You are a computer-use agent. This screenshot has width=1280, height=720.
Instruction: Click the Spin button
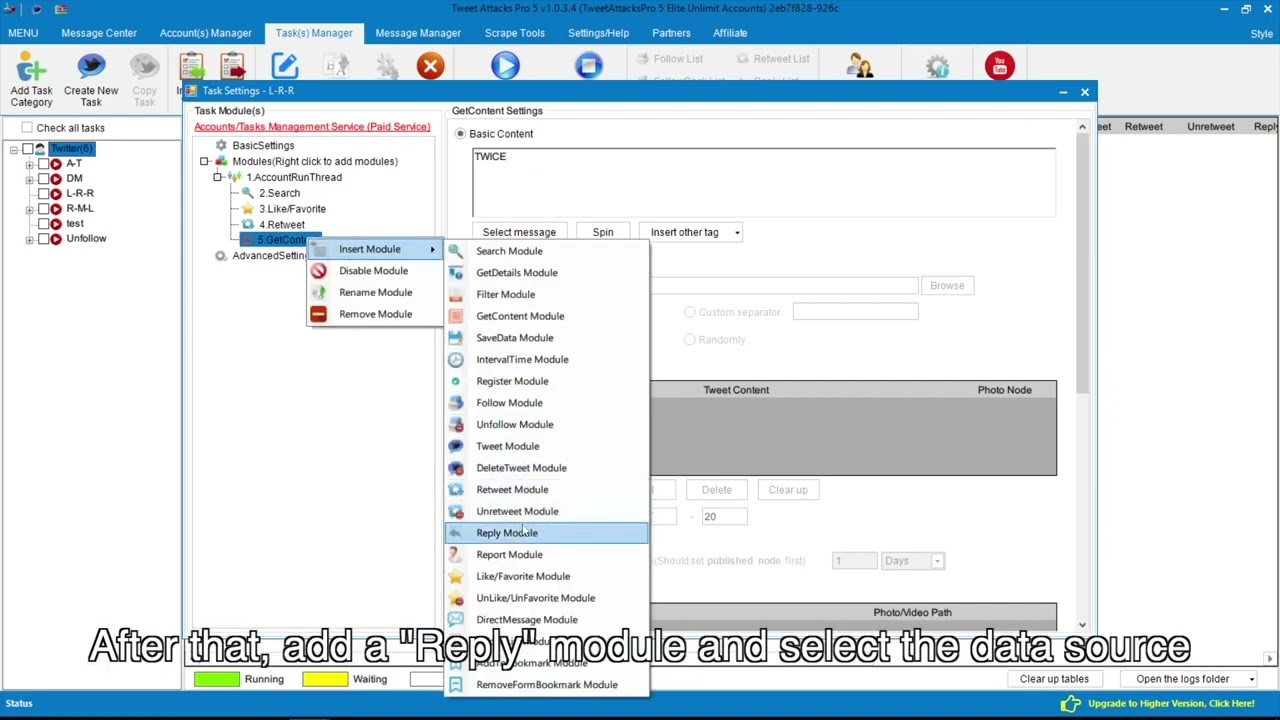[603, 232]
